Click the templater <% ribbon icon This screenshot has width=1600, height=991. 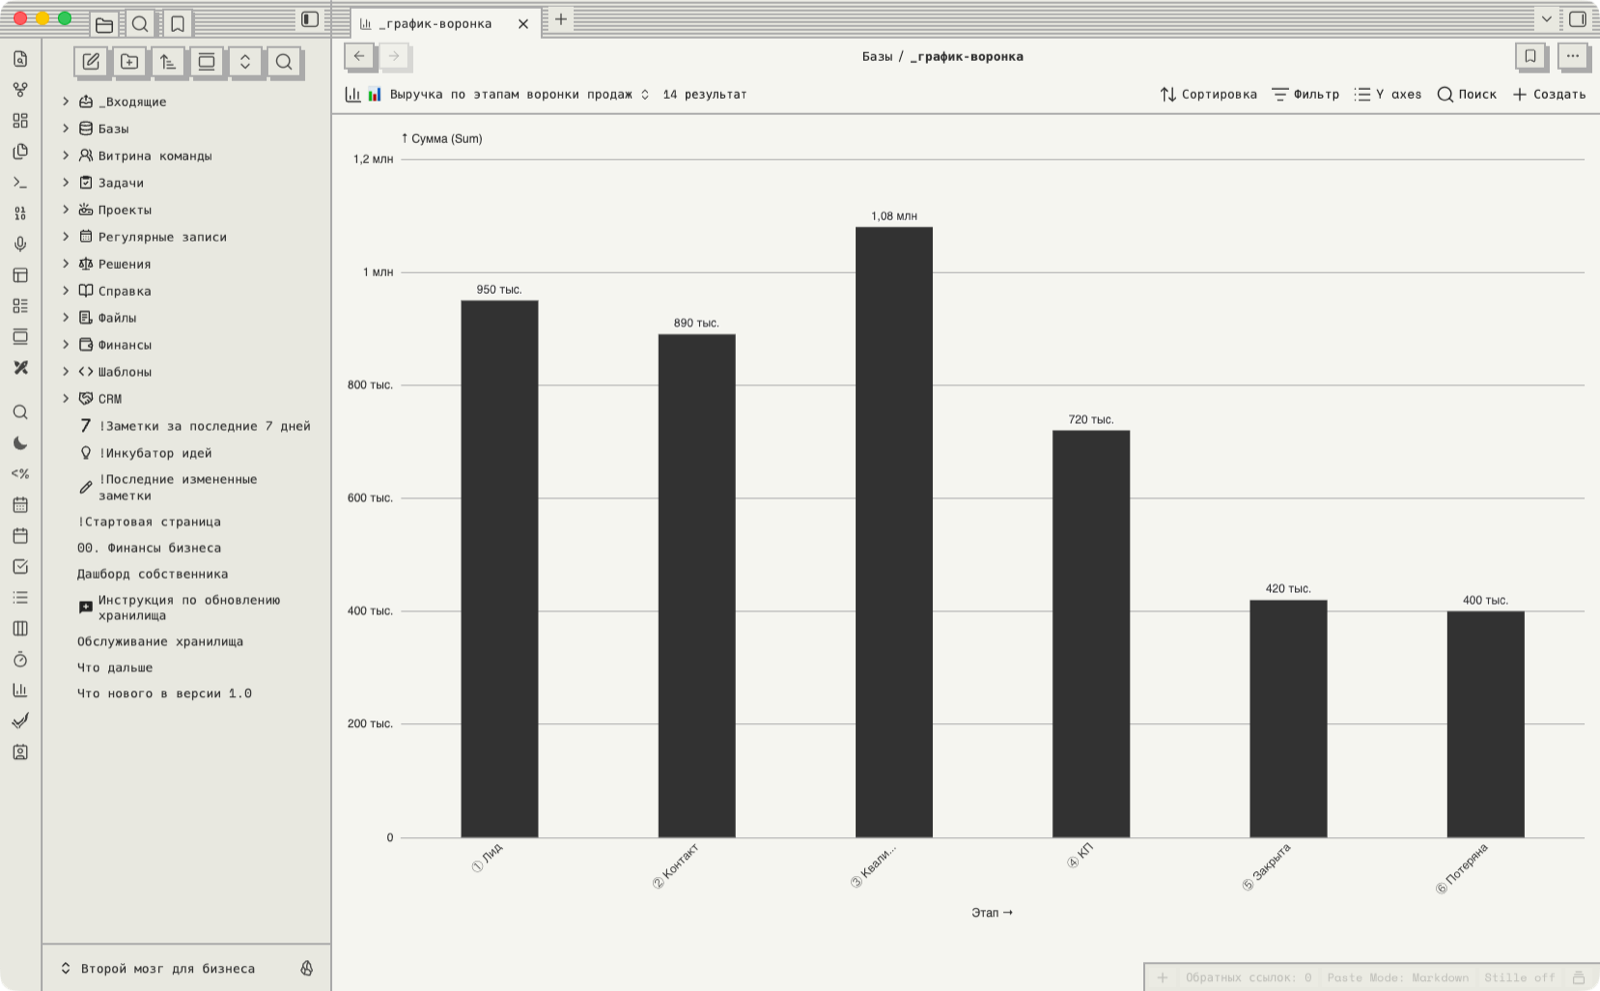point(20,474)
